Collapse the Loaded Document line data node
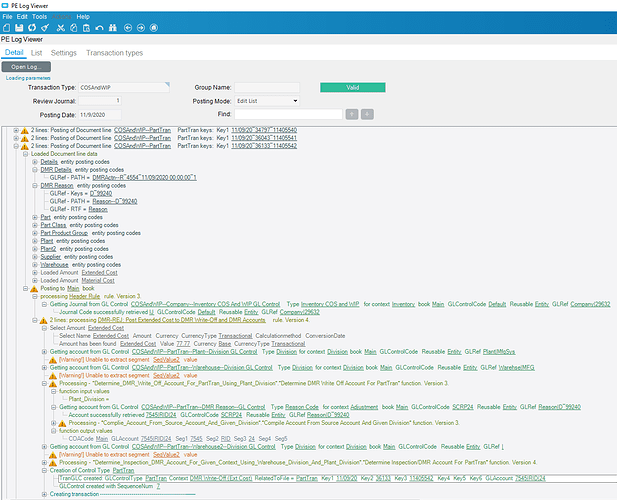 click(26, 154)
